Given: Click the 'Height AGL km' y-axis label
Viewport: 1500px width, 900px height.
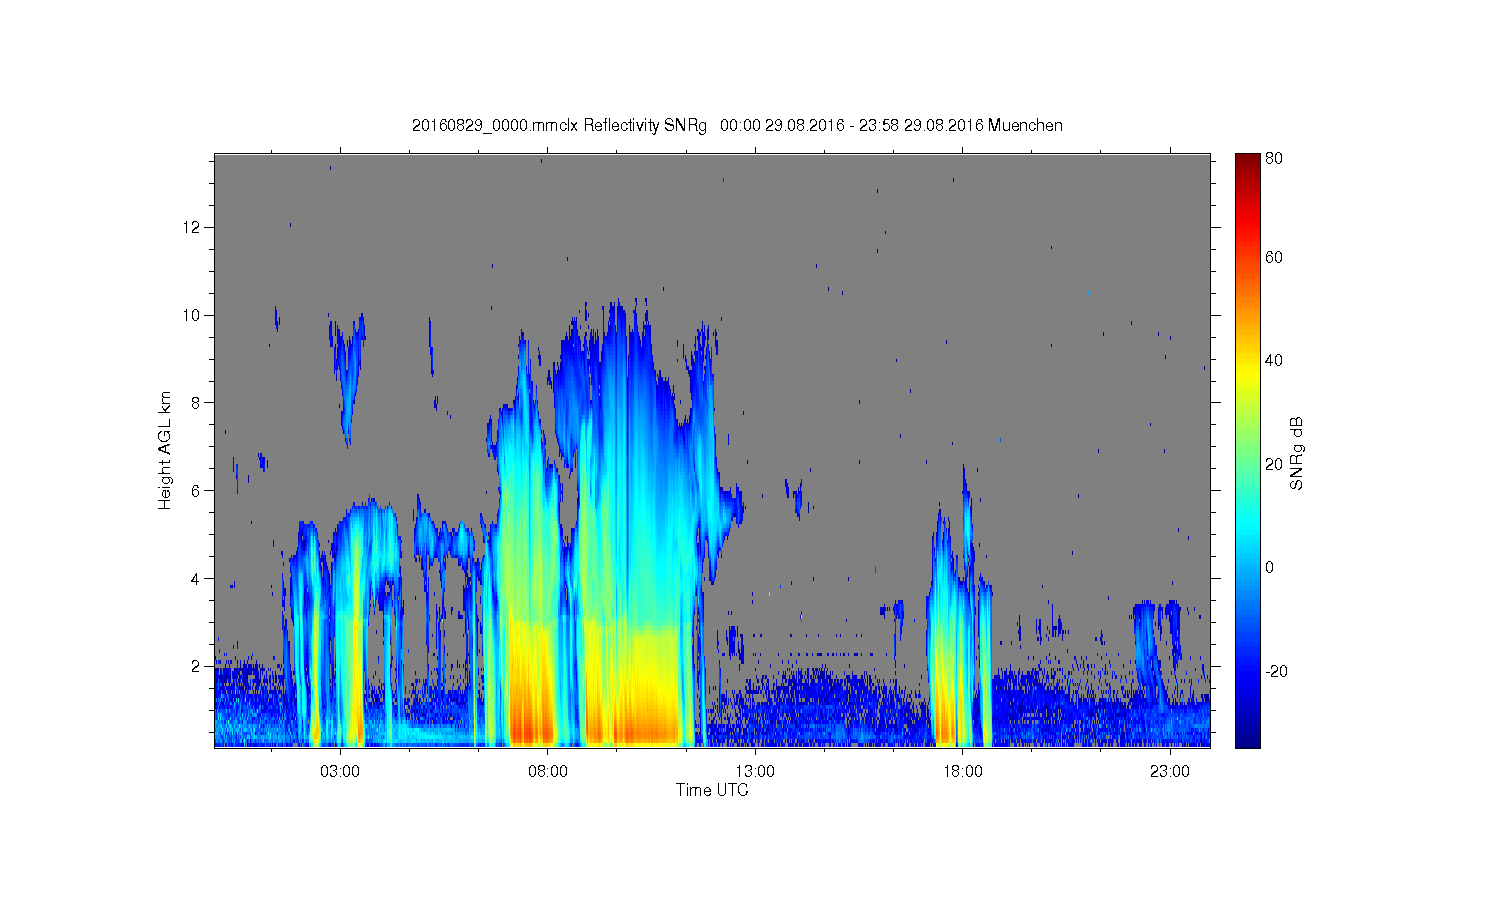Looking at the screenshot, I should click(x=165, y=450).
